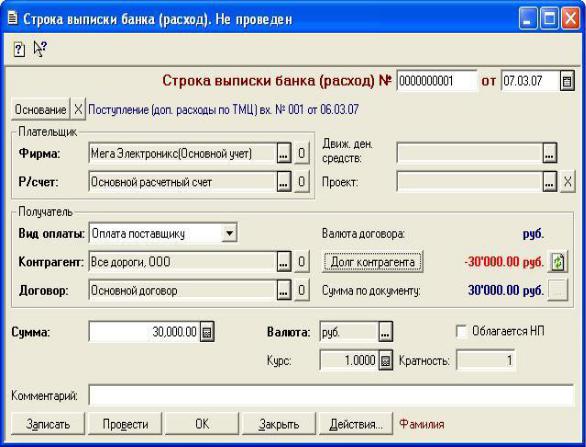Open calculator icon beside Сумма field
Image resolution: width=586 pixels, height=447 pixels.
pyautogui.click(x=207, y=332)
